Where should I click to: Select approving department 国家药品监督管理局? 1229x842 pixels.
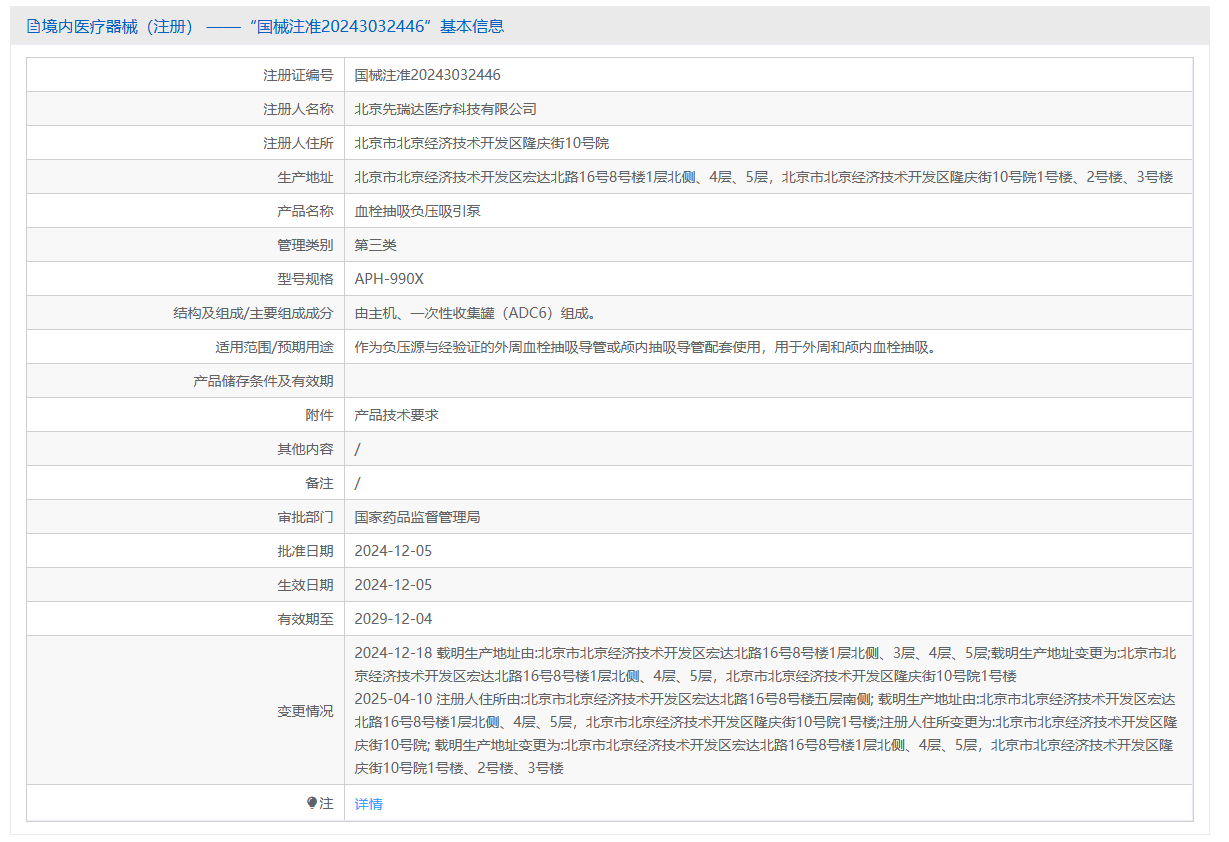(x=417, y=517)
